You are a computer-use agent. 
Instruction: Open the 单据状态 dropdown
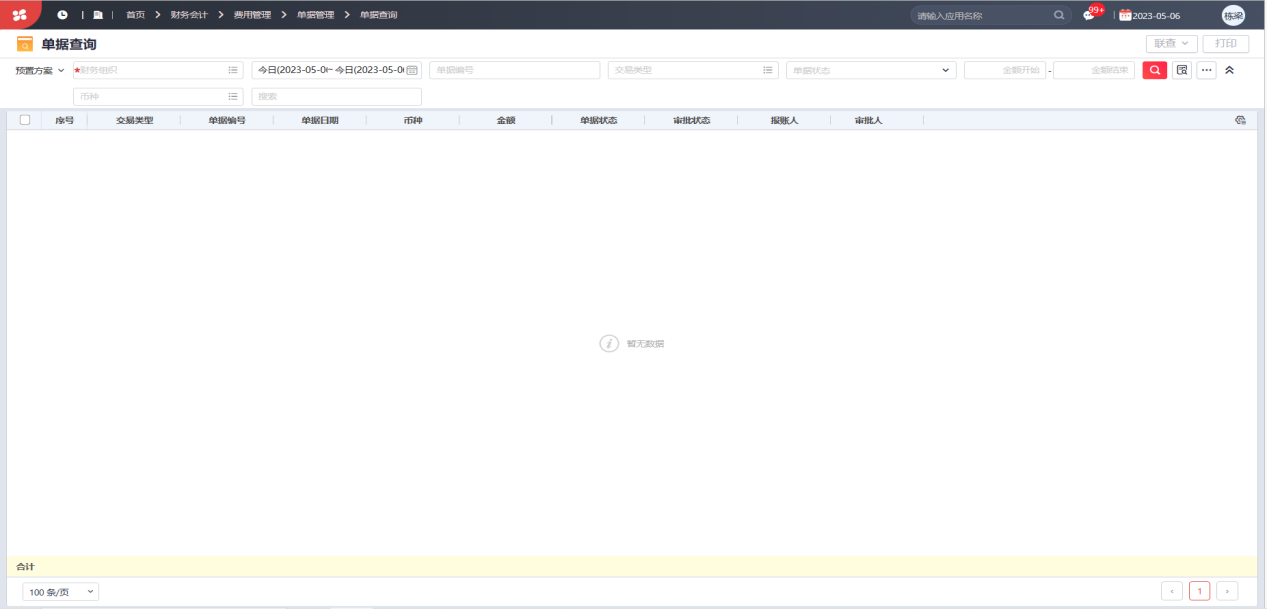point(871,70)
